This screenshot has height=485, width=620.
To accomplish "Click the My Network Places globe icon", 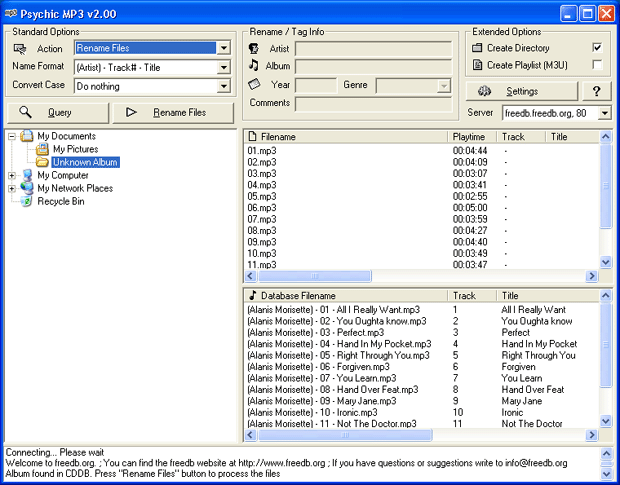I will pyautogui.click(x=27, y=188).
